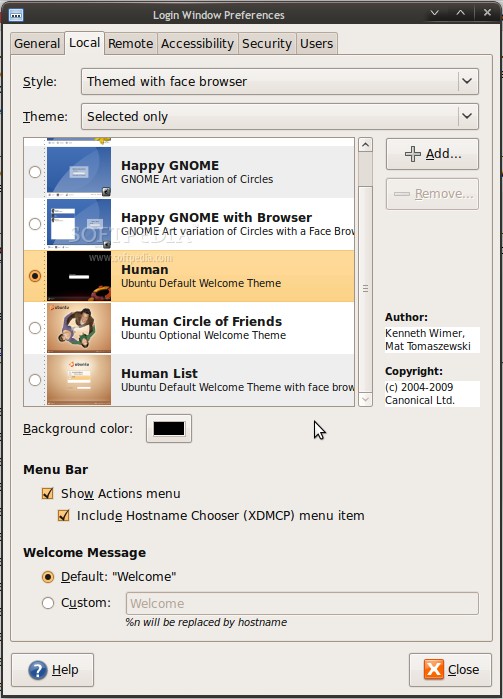503x699 pixels.
Task: Select Default "Welcome" message radio button
Action: [x=48, y=577]
